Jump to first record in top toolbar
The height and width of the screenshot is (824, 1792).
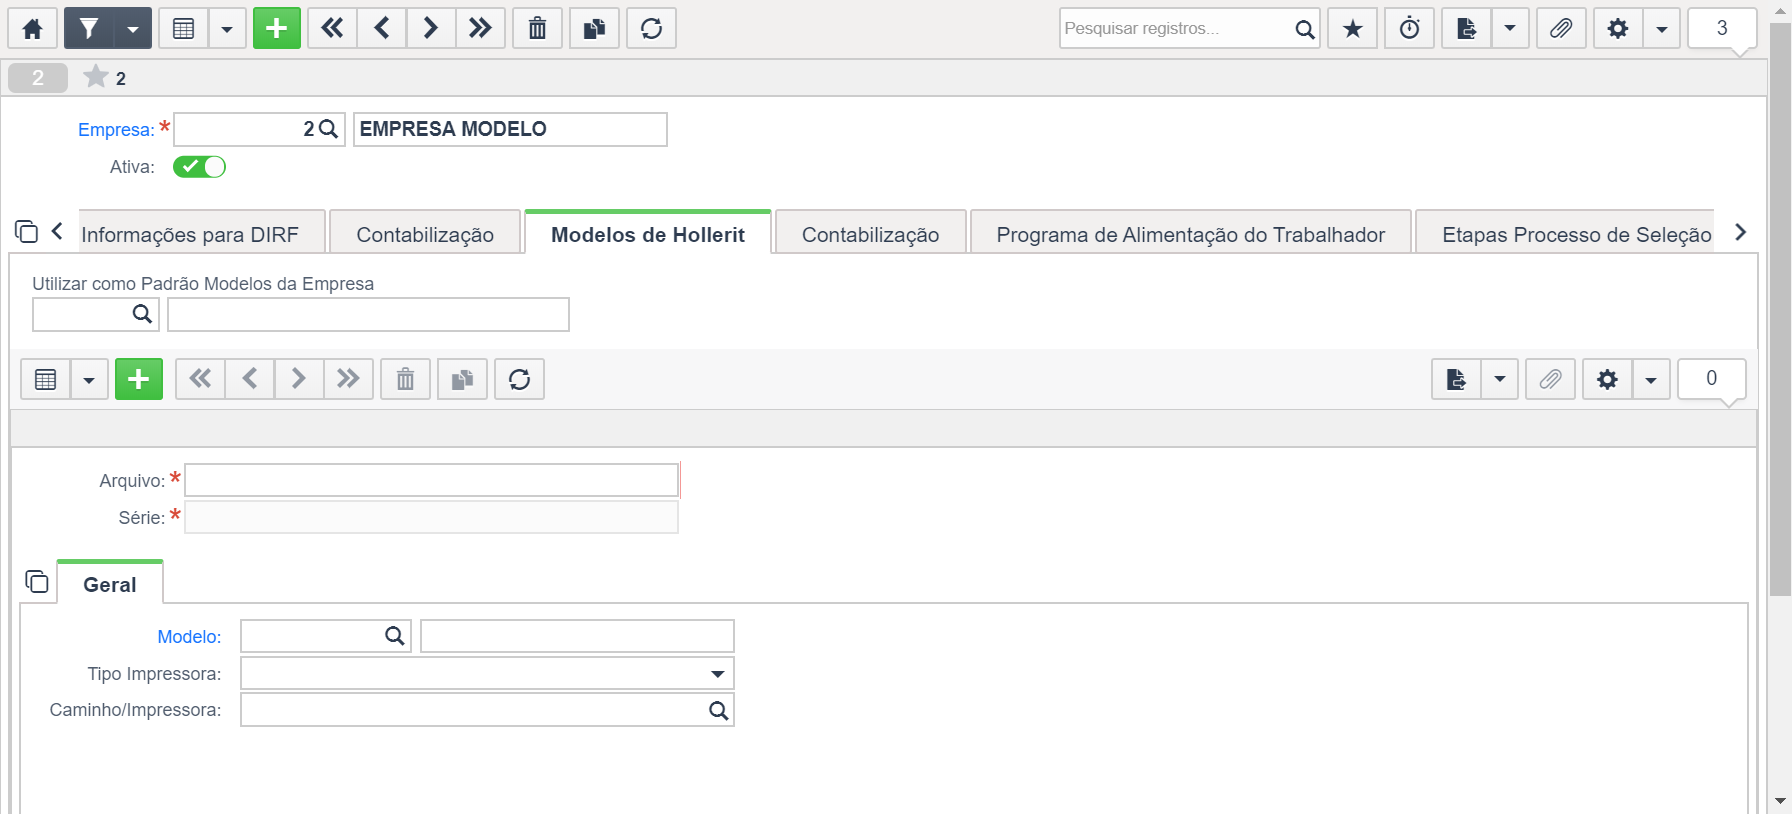[332, 28]
